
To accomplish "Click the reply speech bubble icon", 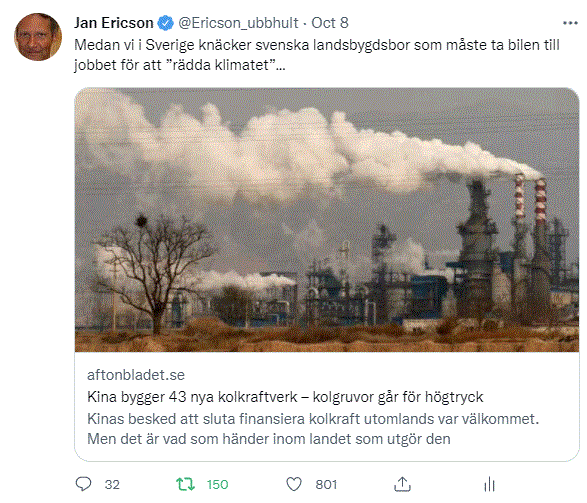I will tap(83, 484).
